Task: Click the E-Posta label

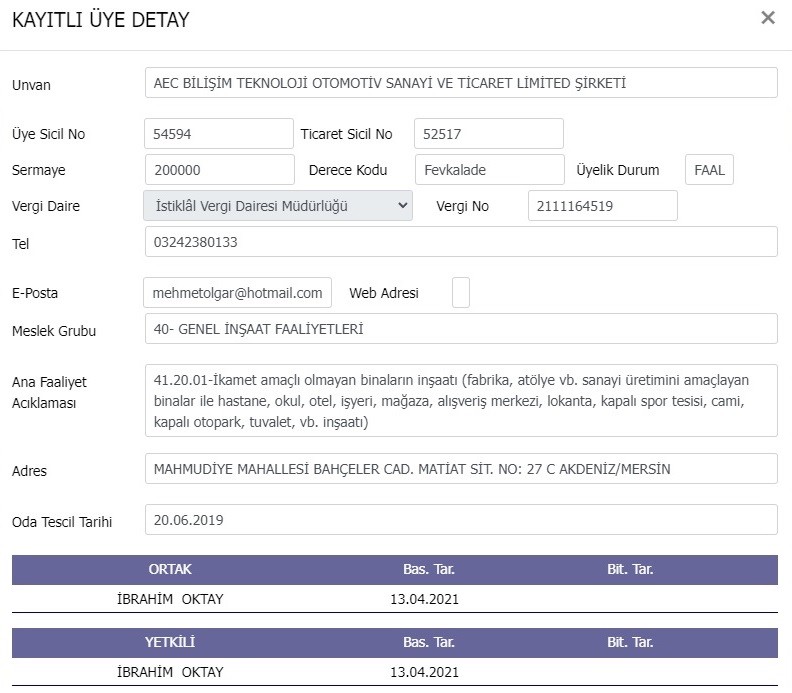Action: [x=35, y=293]
